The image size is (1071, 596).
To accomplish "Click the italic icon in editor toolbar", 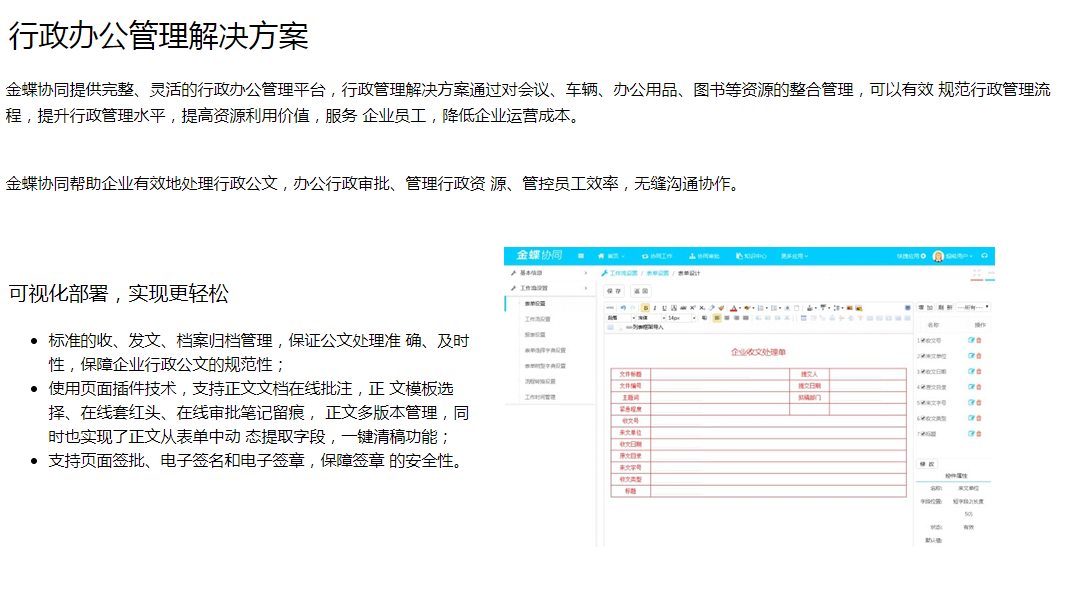I will (x=654, y=308).
